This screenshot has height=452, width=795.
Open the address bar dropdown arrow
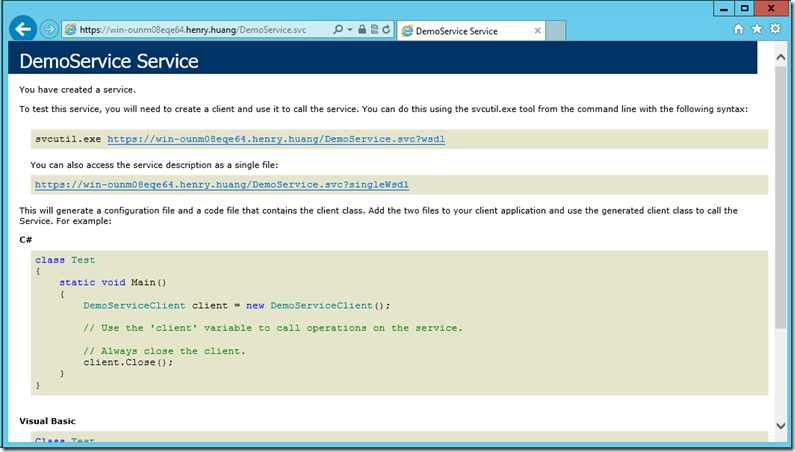(349, 29)
